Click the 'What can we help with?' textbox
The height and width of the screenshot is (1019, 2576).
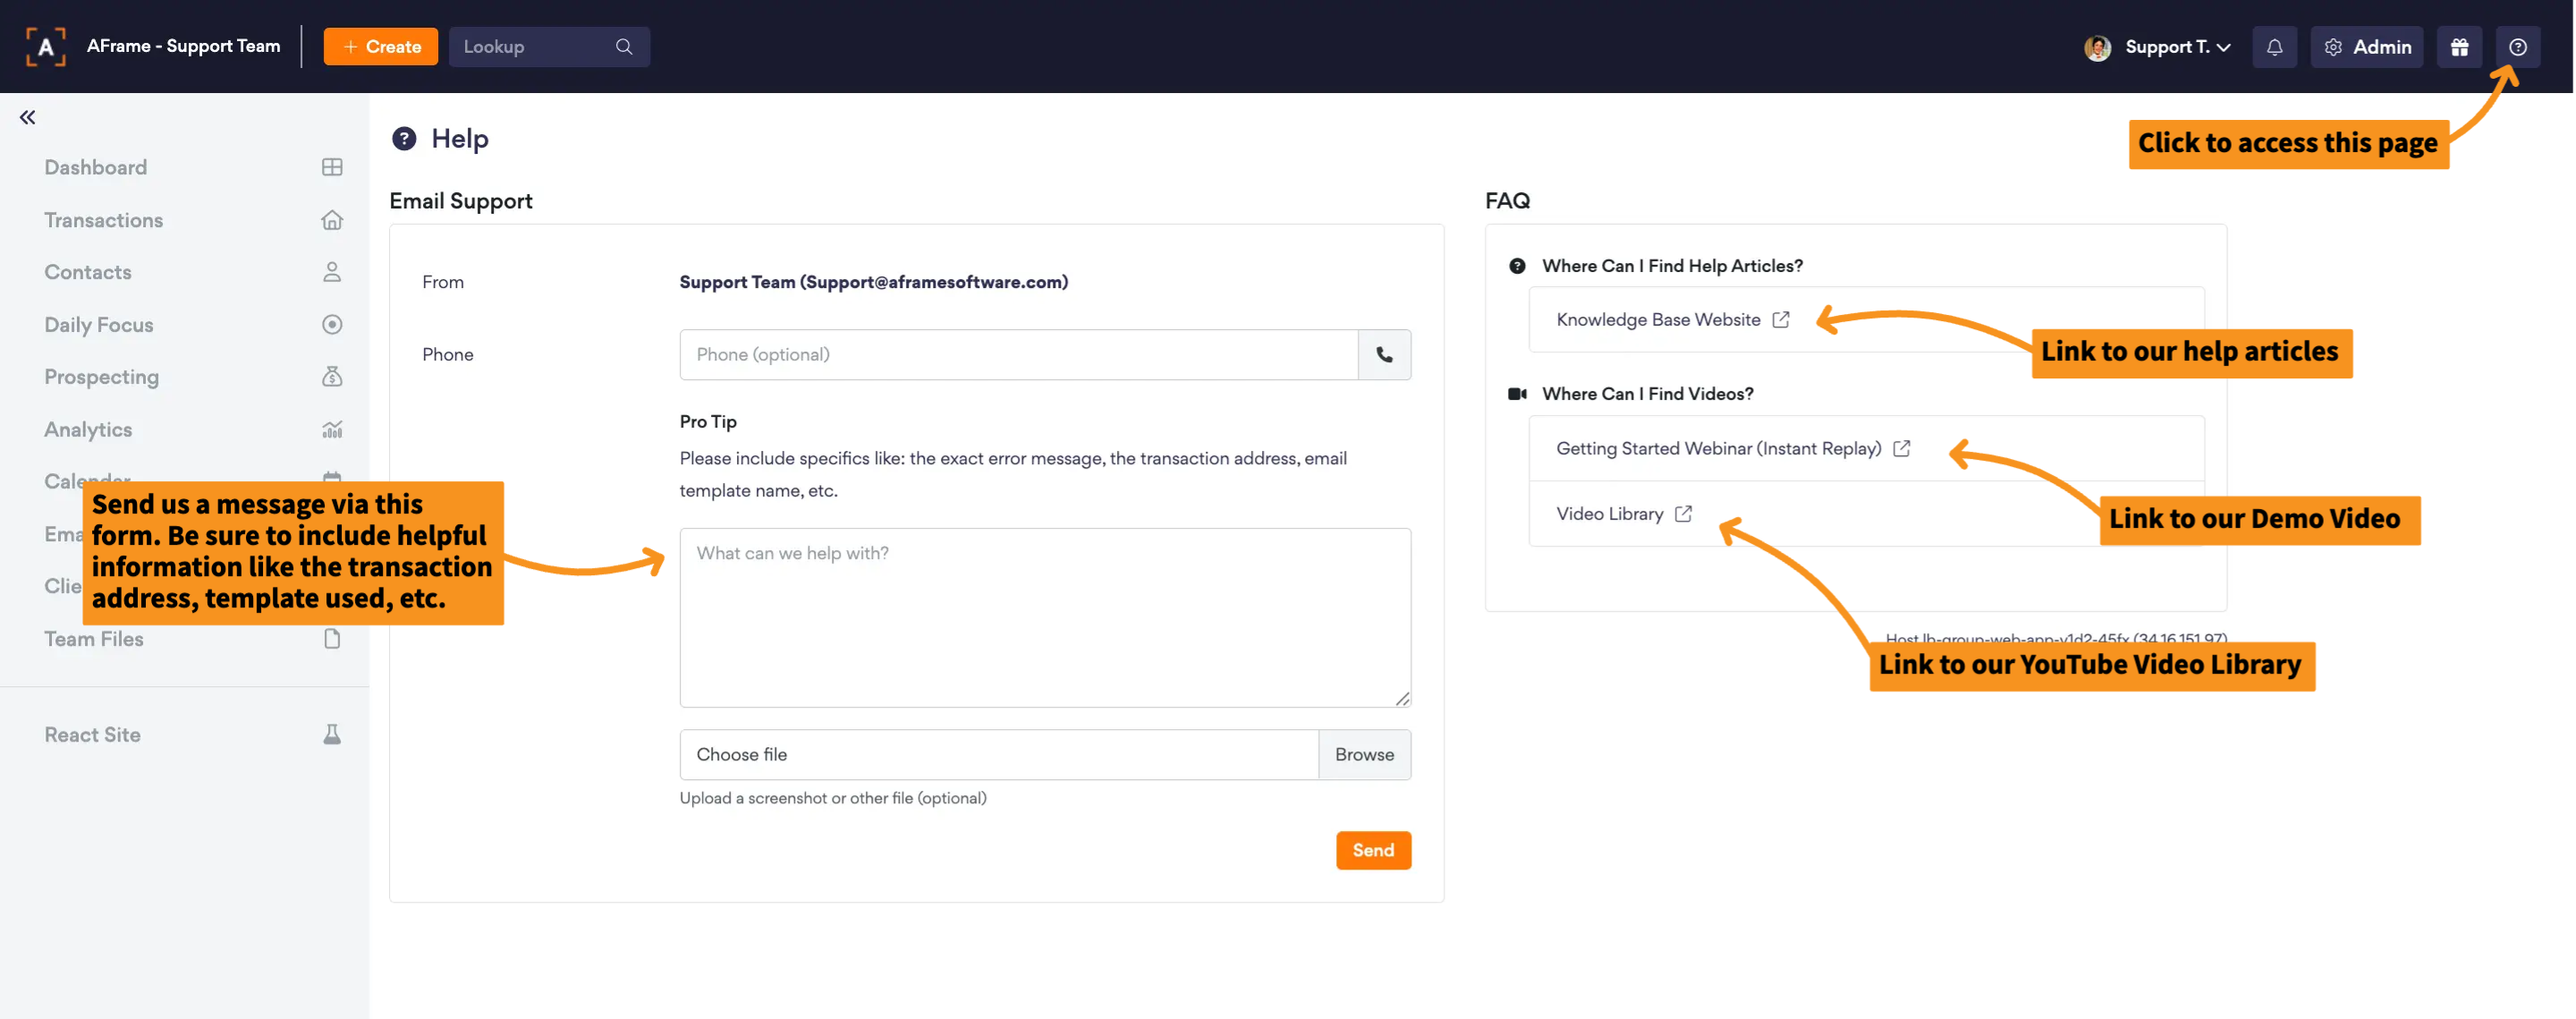pos(1044,617)
